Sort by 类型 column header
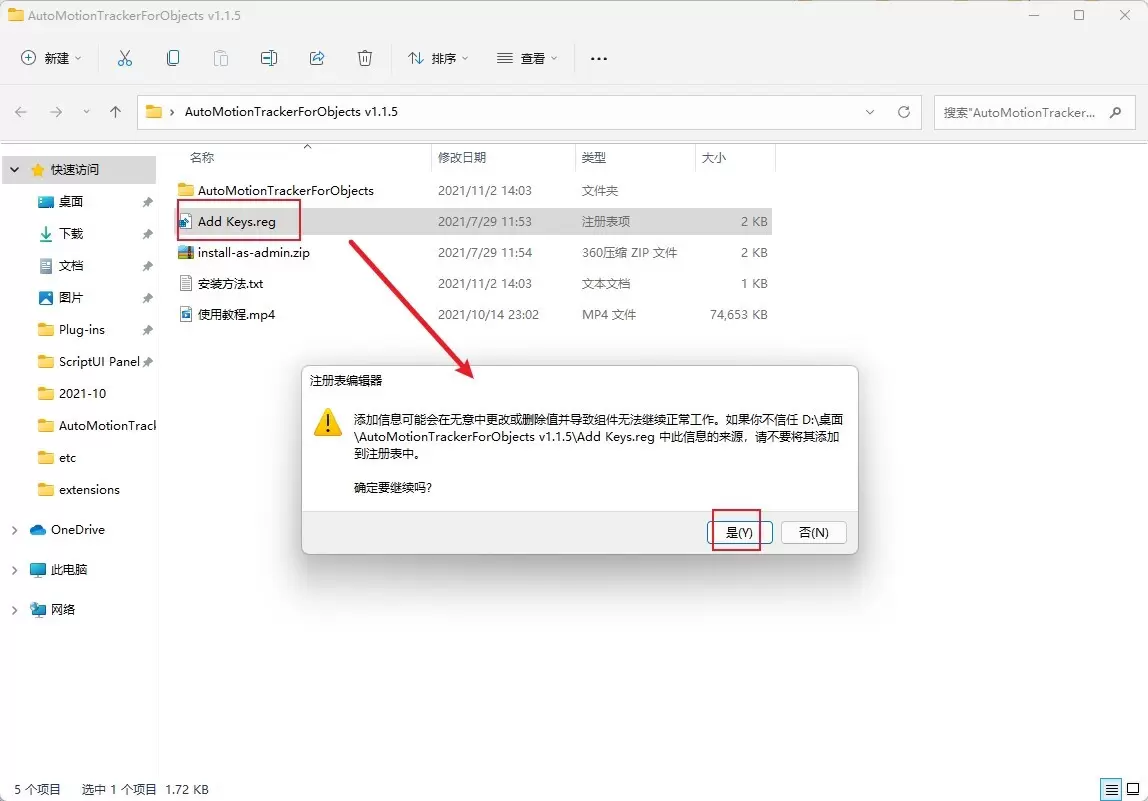 (x=594, y=157)
